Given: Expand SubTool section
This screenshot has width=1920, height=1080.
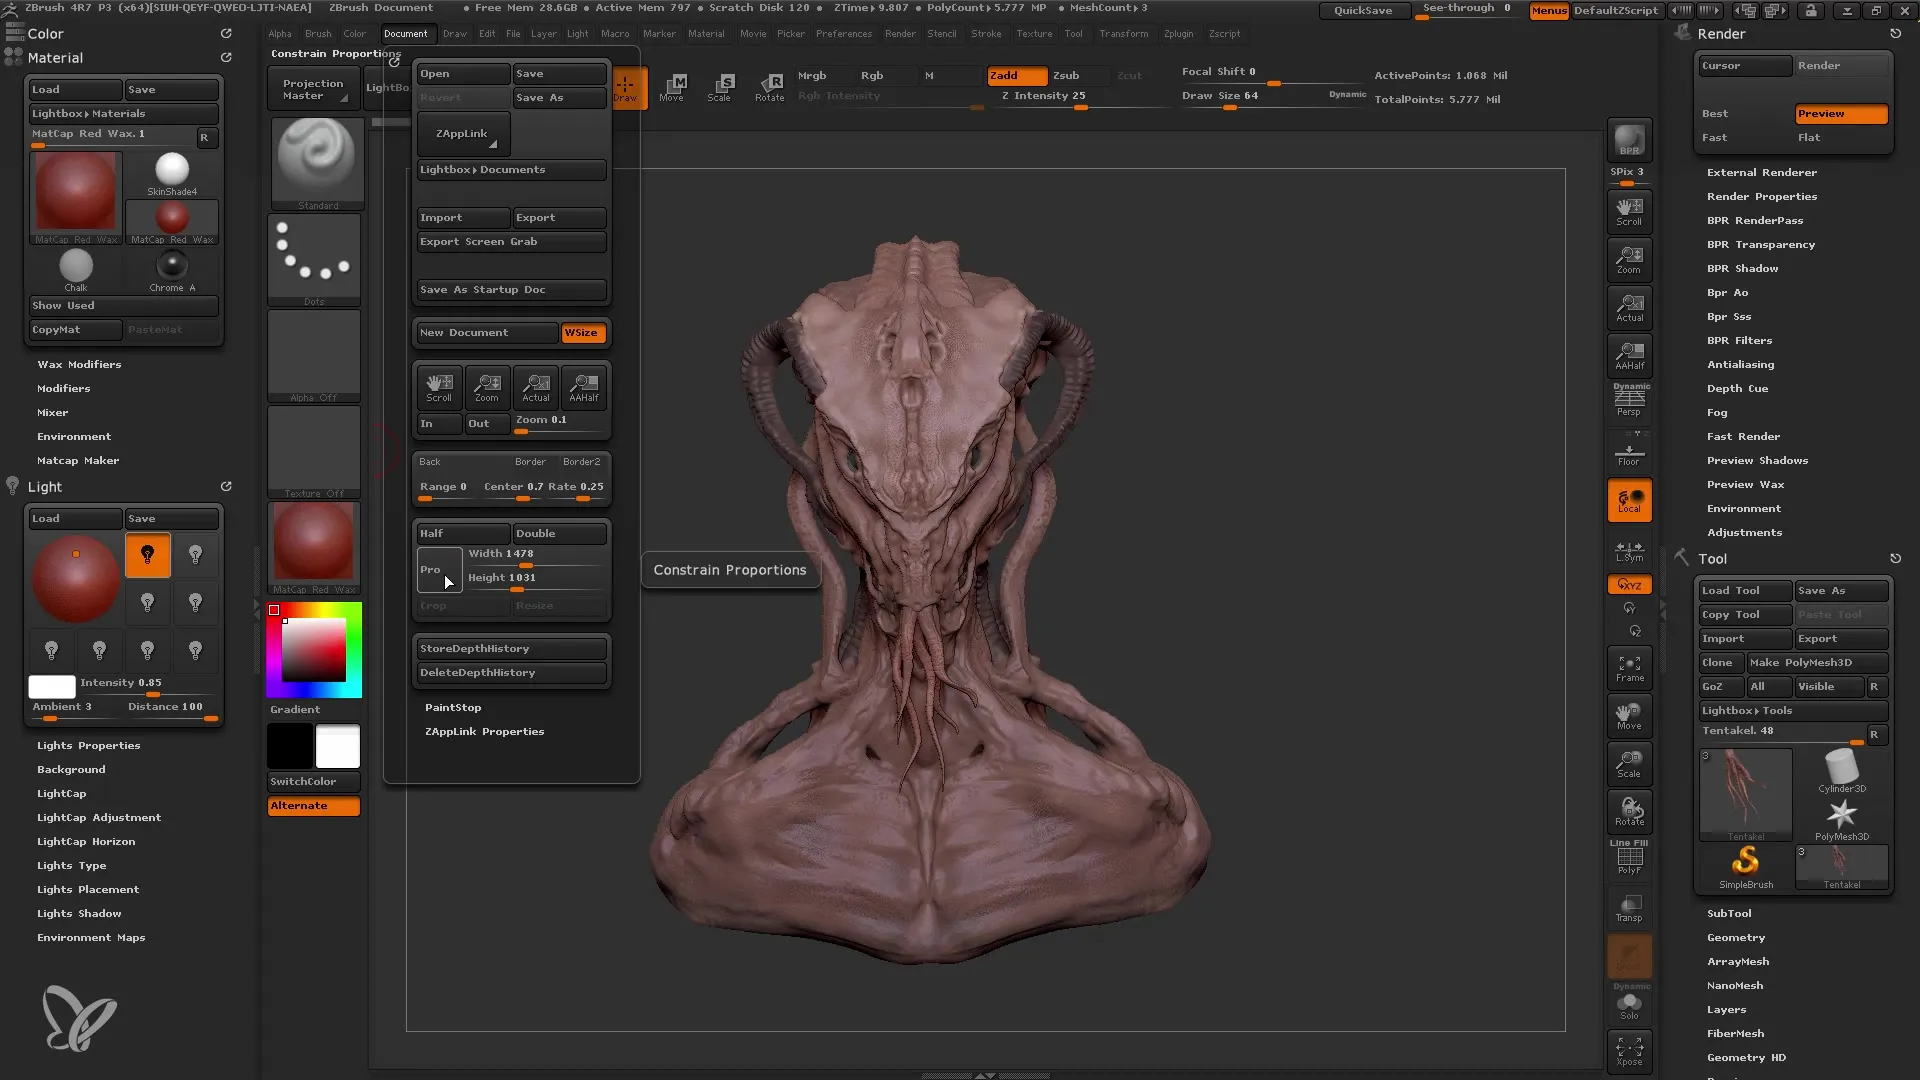Looking at the screenshot, I should coord(1729,914).
